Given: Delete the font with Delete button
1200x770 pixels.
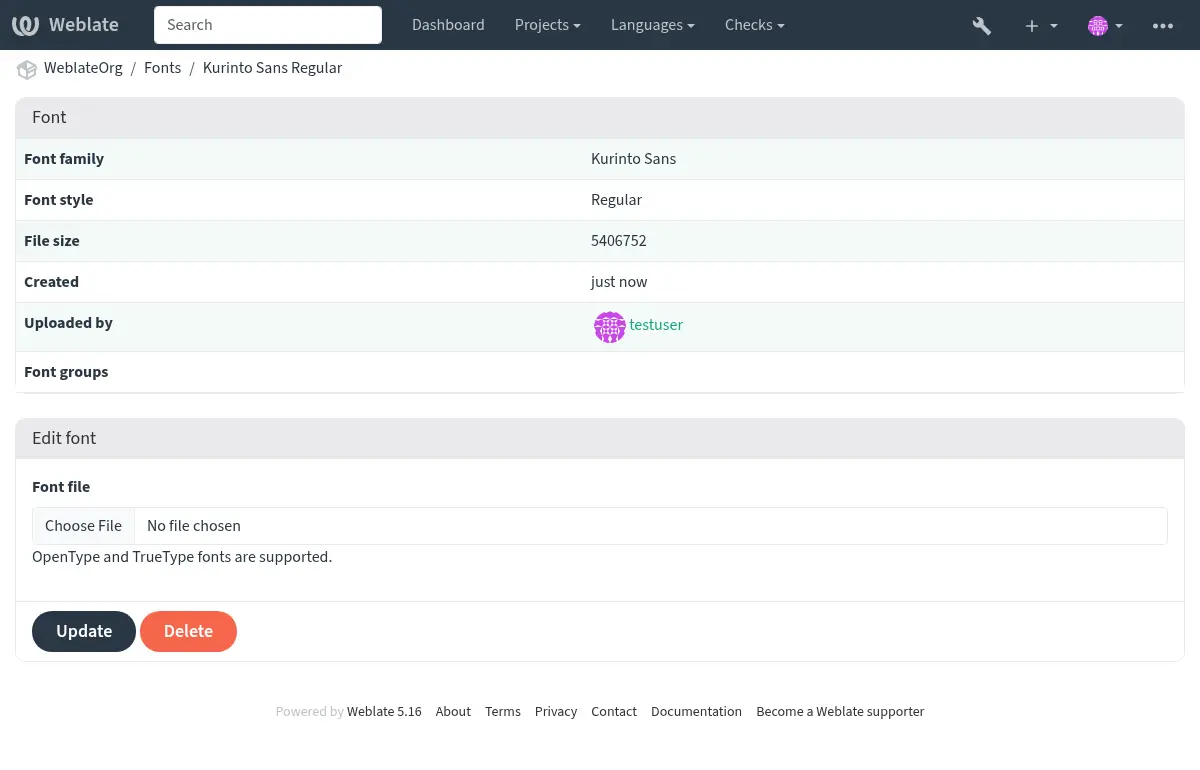Looking at the screenshot, I should [188, 631].
